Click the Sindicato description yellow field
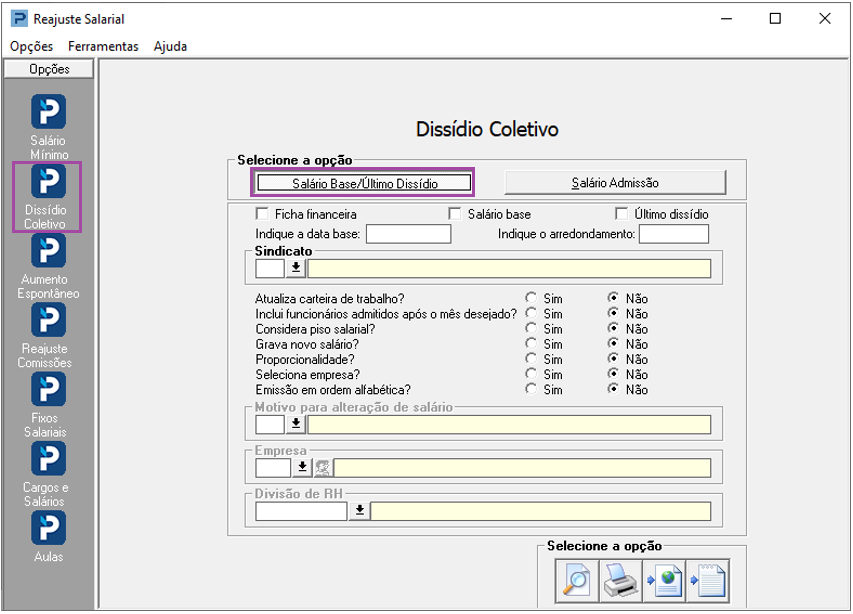This screenshot has width=853, height=614. tap(509, 268)
